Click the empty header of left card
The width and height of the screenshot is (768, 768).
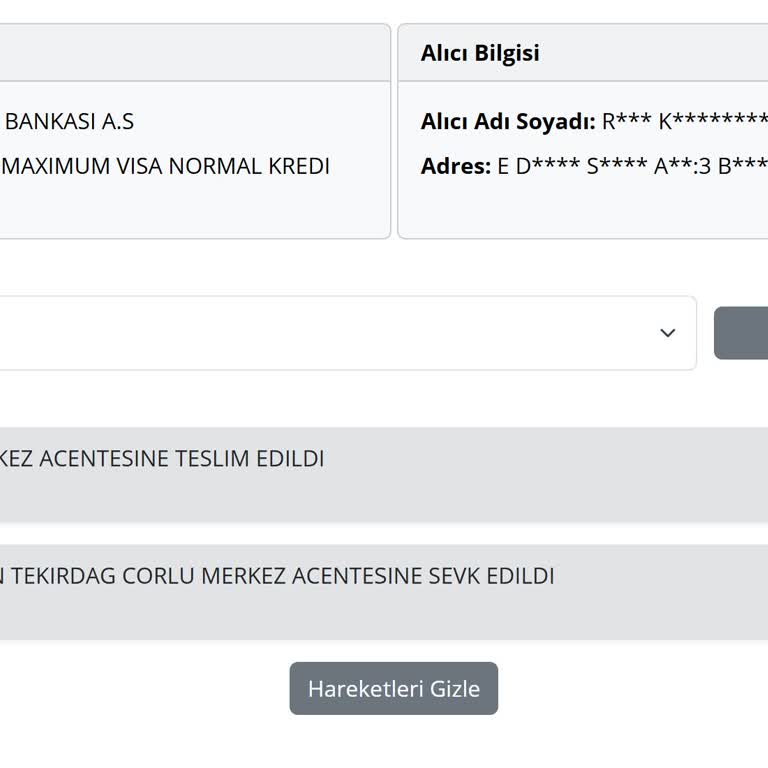(x=190, y=53)
